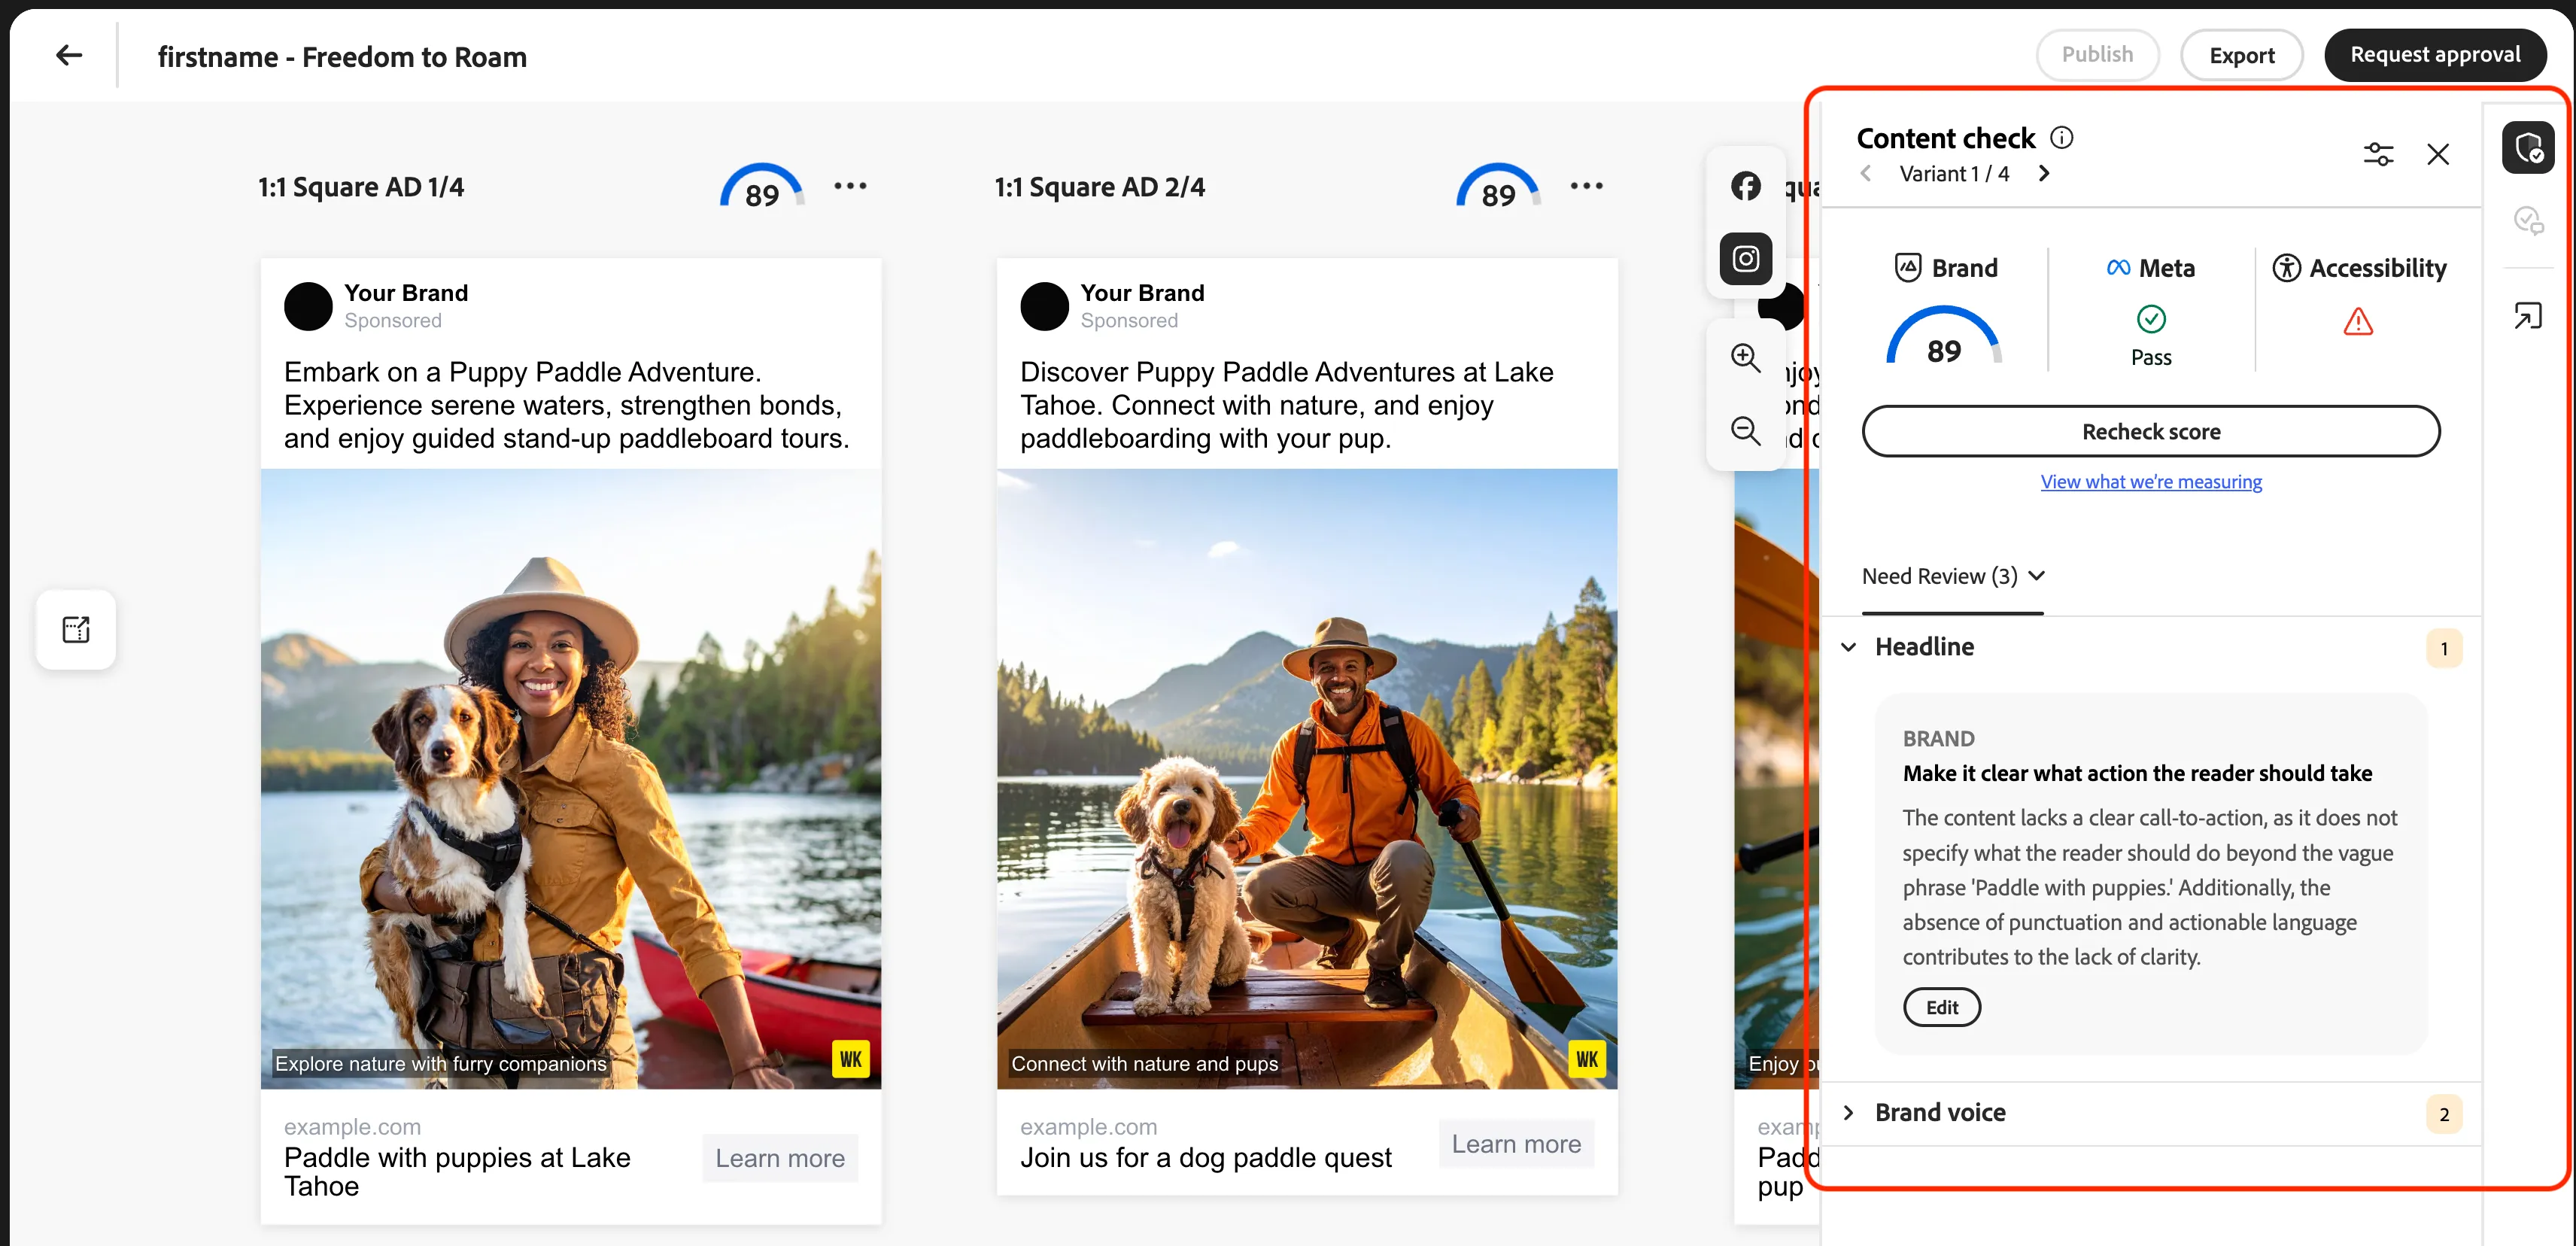Close the Content check panel
The height and width of the screenshot is (1246, 2576).
coord(2438,154)
